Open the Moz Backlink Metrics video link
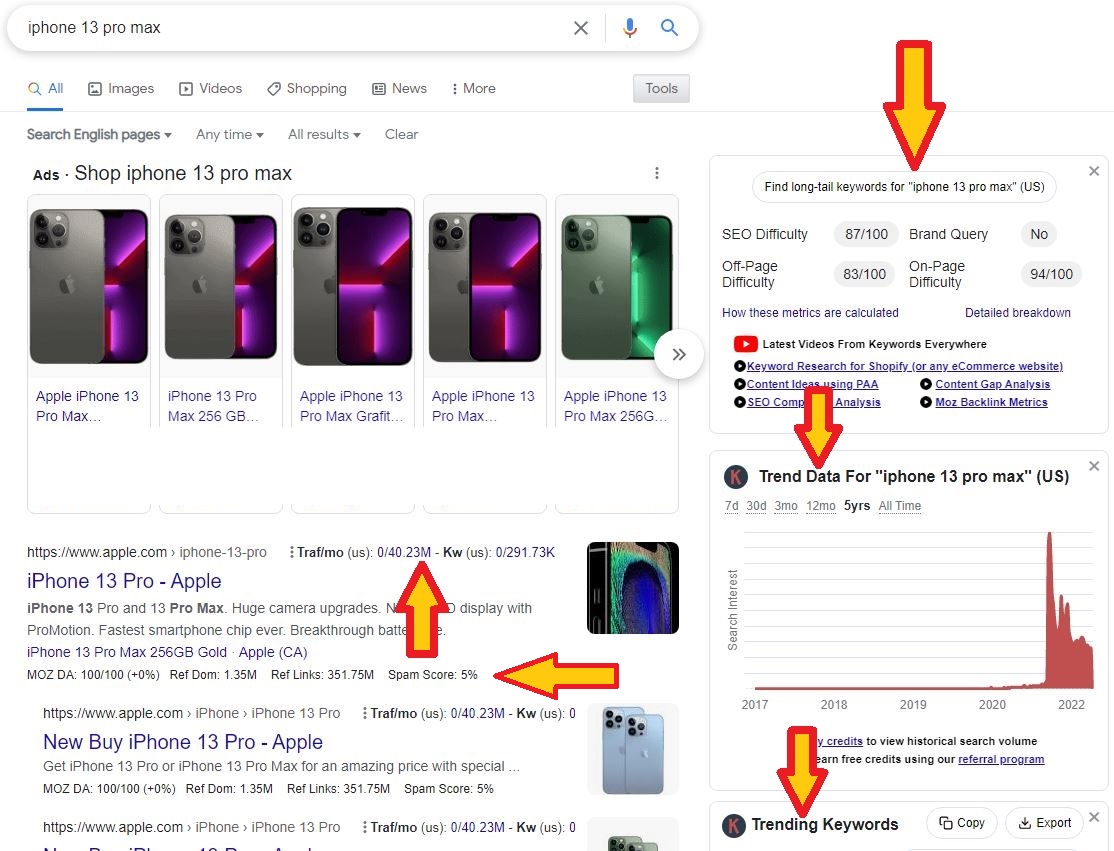This screenshot has height=851, width=1114. click(991, 402)
